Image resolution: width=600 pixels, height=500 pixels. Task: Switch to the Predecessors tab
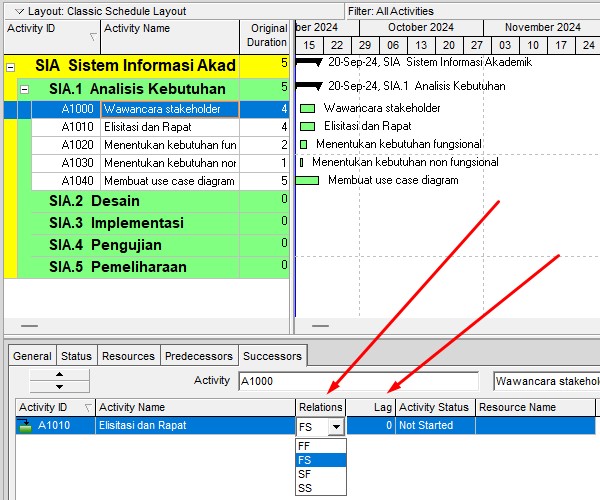(199, 356)
